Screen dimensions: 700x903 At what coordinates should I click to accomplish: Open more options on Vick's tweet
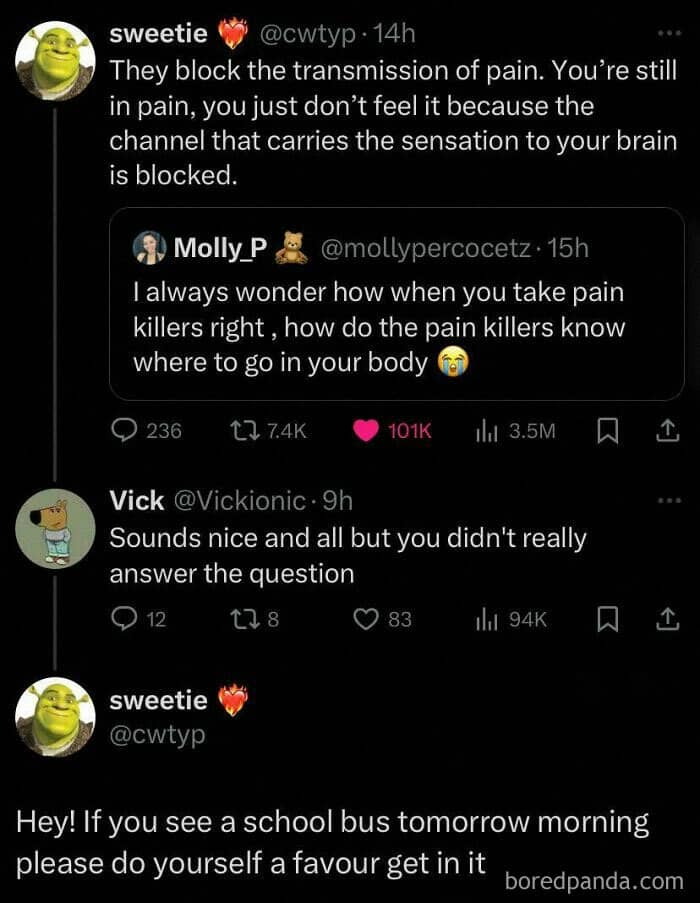667,501
